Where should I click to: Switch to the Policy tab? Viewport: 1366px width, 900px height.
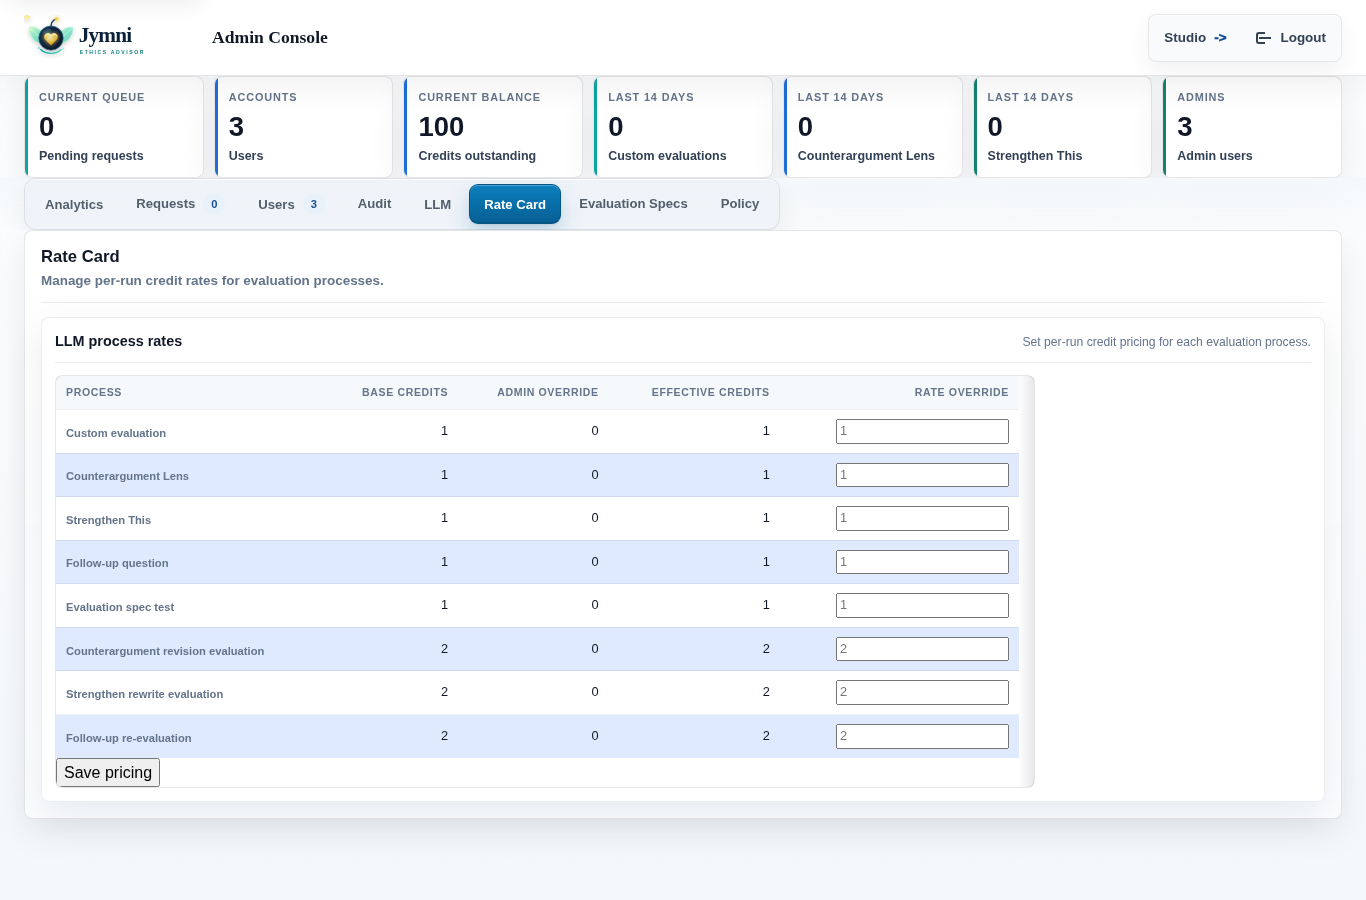pyautogui.click(x=740, y=204)
